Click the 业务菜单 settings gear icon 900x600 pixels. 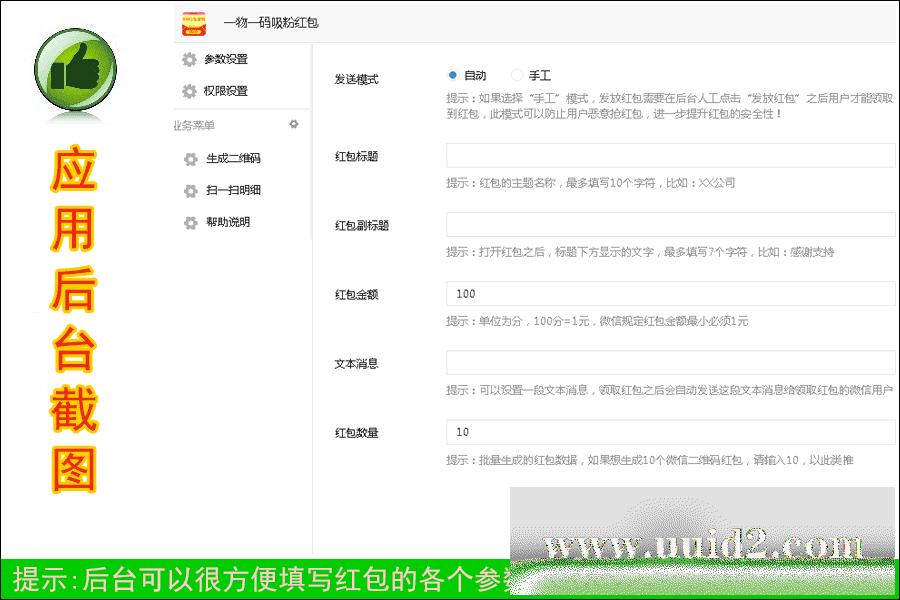pyautogui.click(x=293, y=124)
